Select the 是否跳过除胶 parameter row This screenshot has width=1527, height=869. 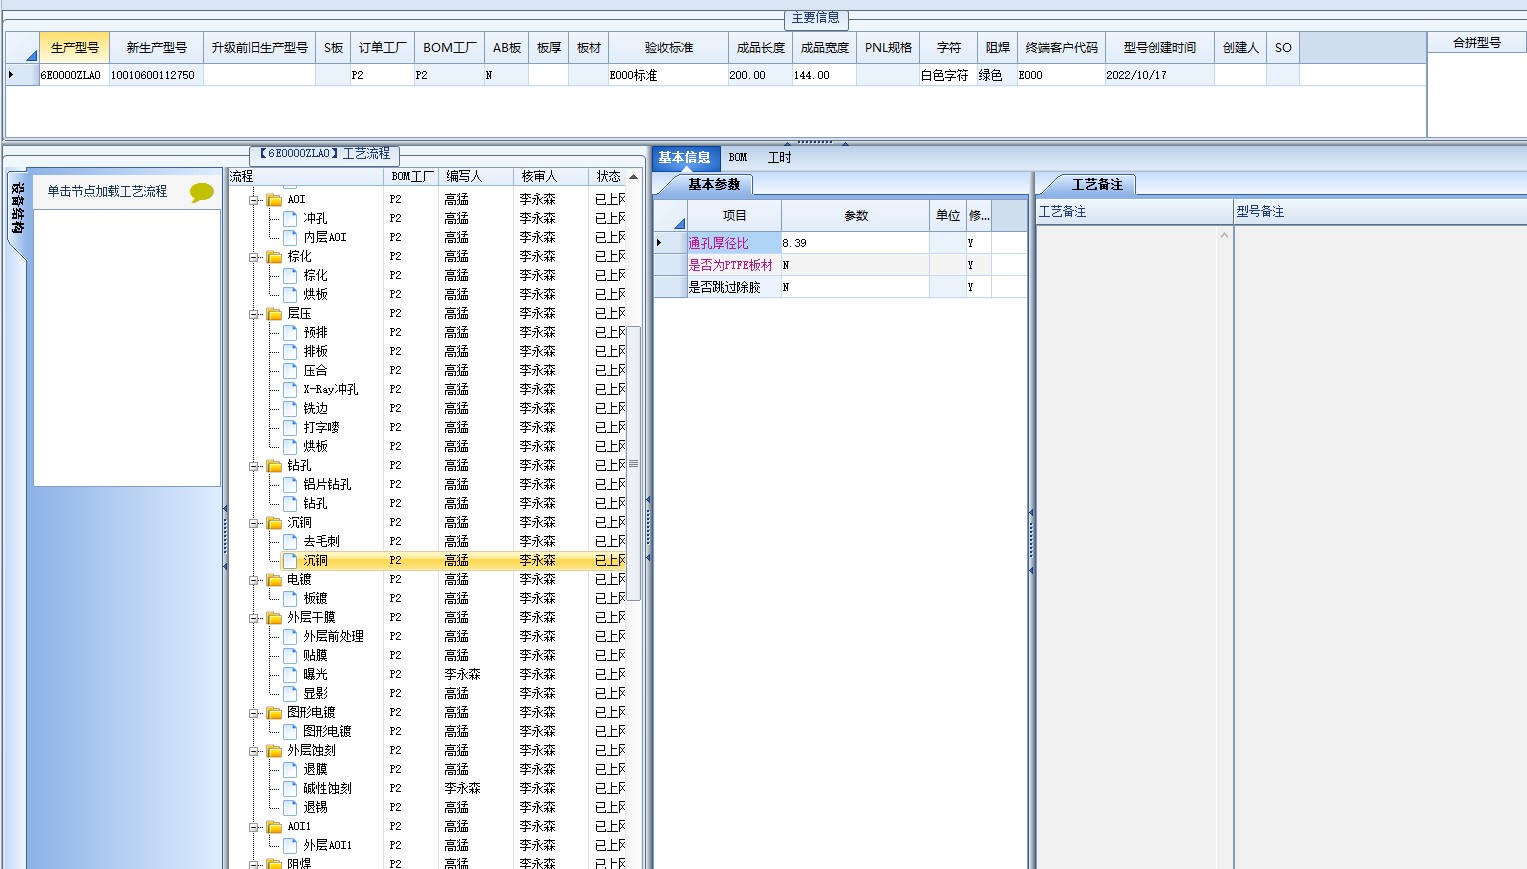pyautogui.click(x=840, y=287)
